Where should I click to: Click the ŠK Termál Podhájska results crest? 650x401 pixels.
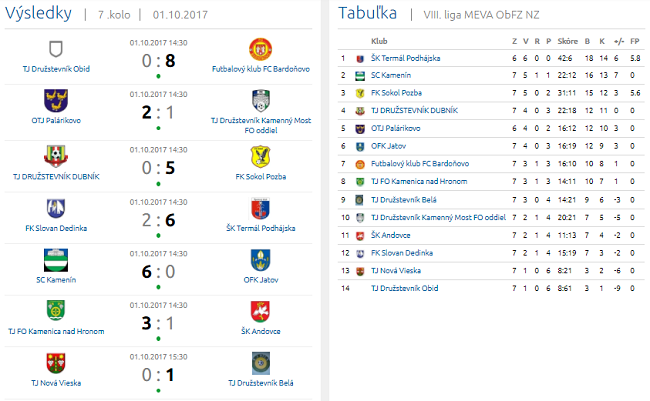(x=260, y=208)
